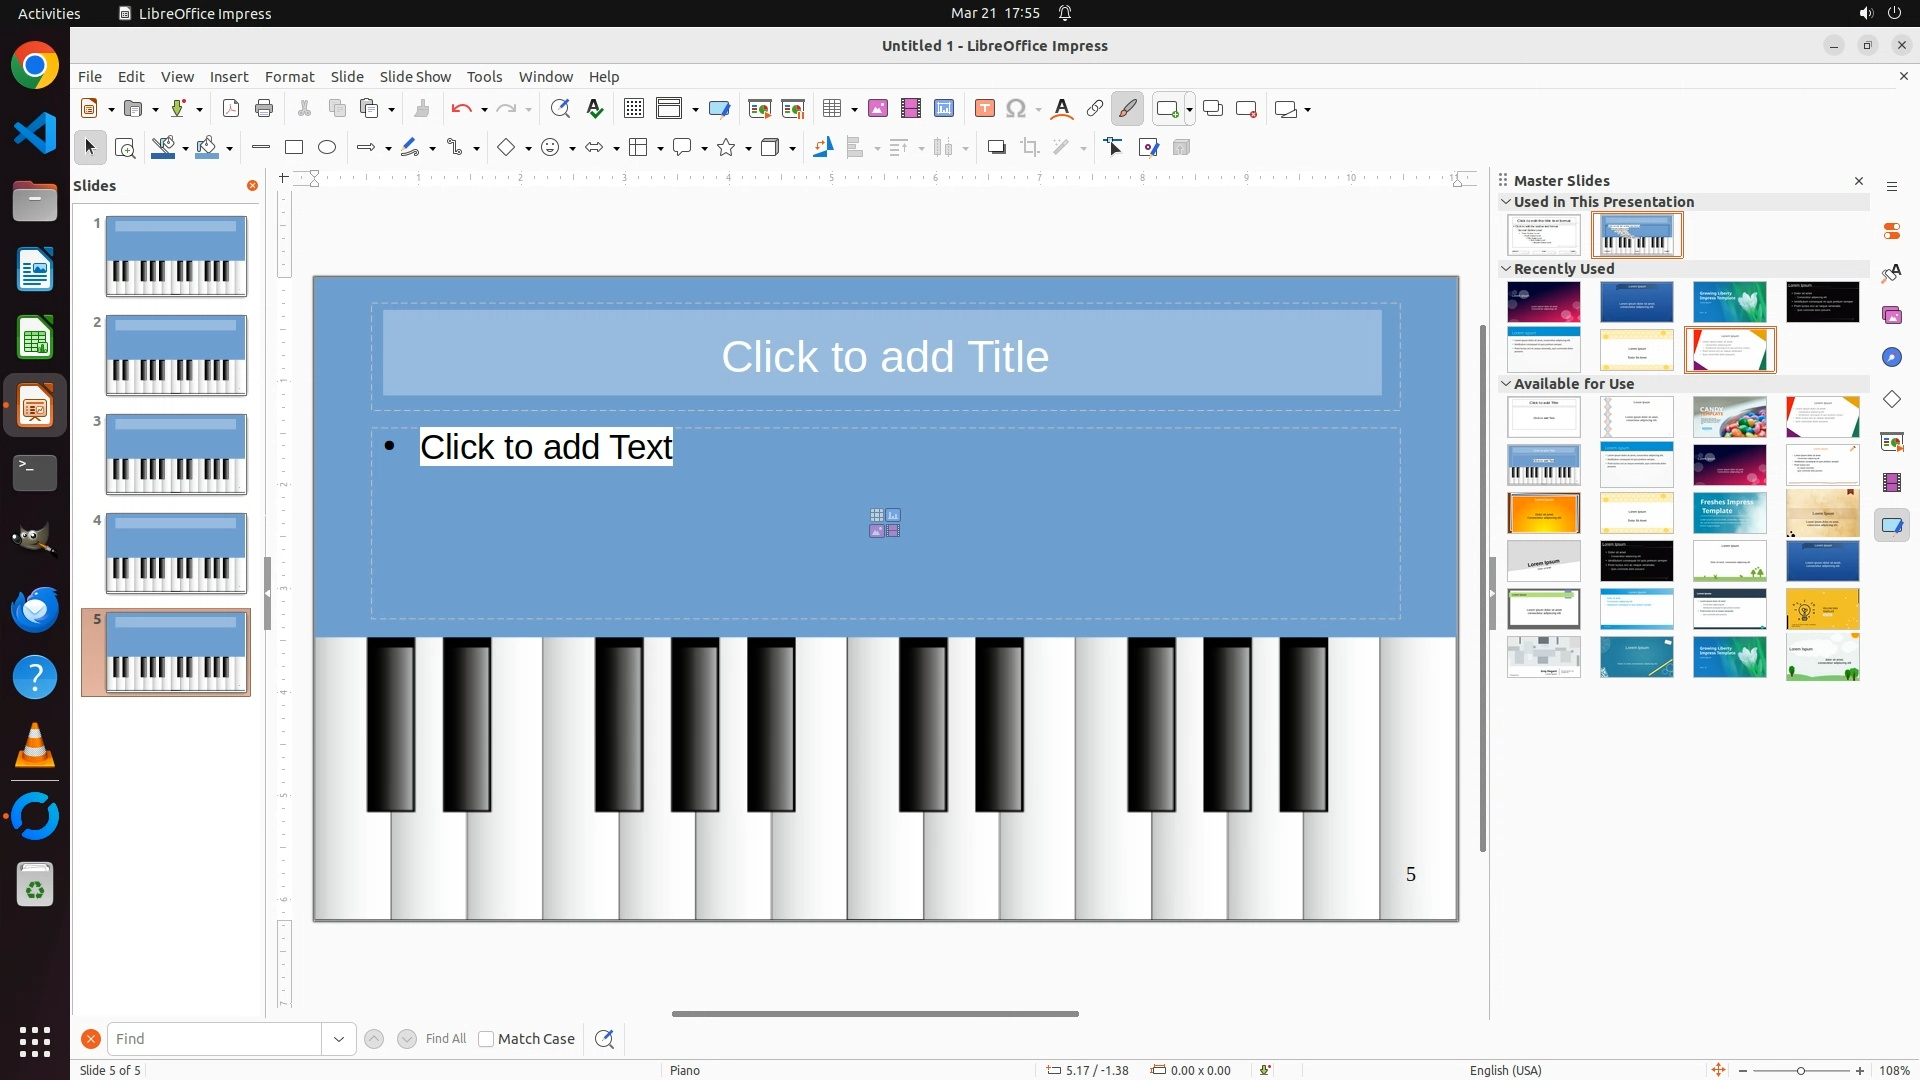Click the Print icon in toolbar

(264, 109)
